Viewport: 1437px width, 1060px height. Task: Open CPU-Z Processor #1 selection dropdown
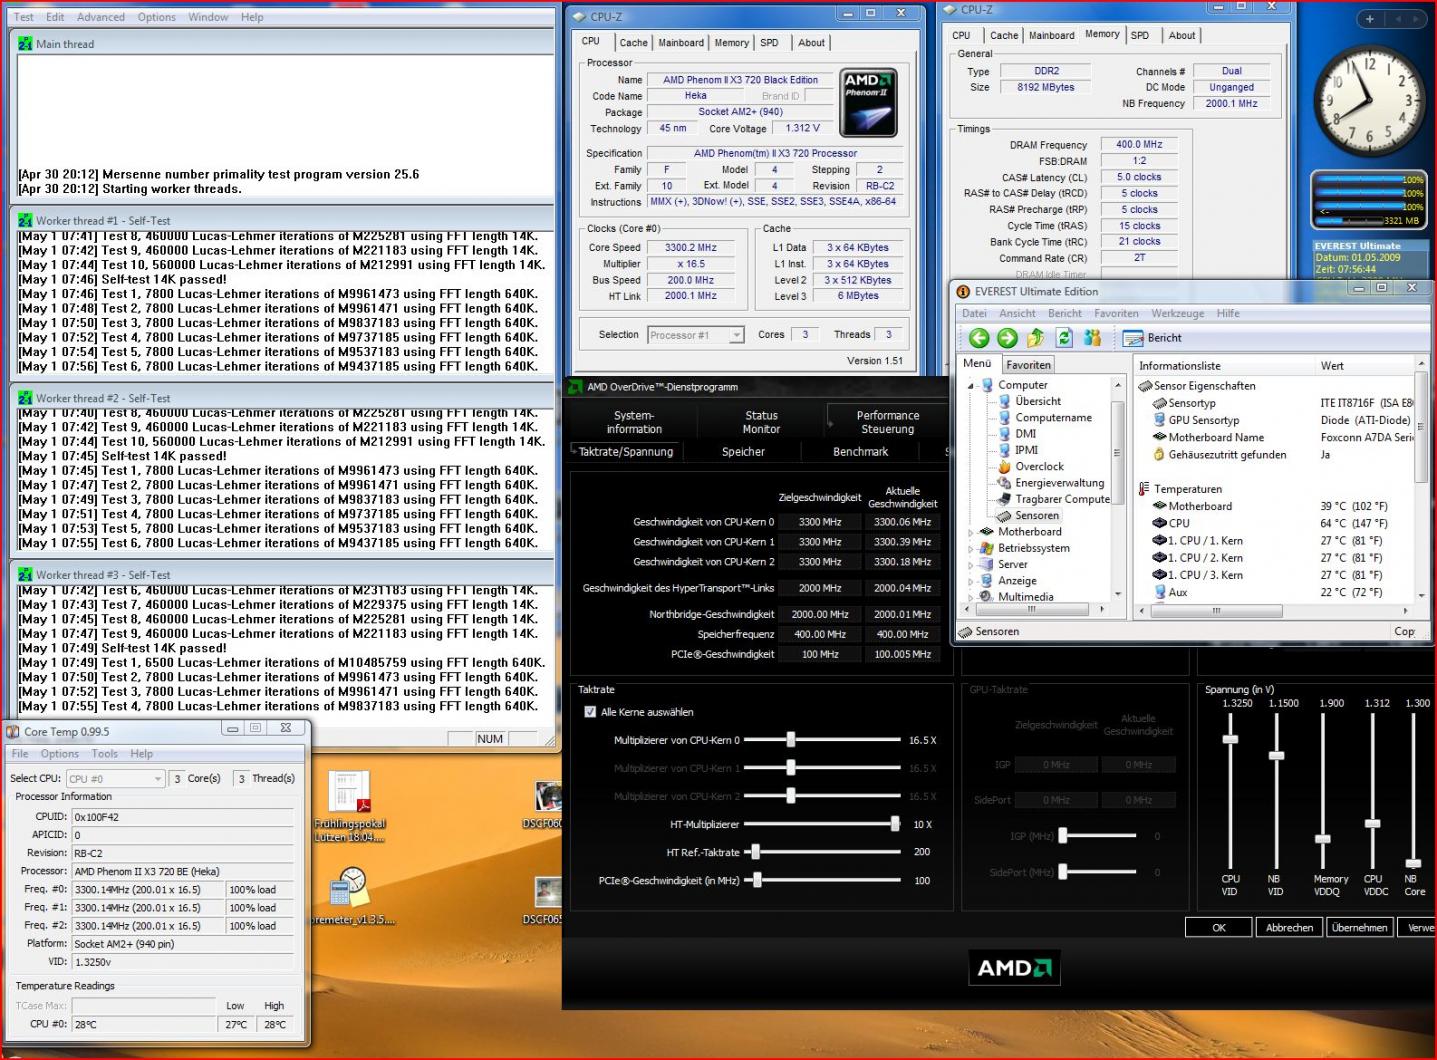coord(736,335)
